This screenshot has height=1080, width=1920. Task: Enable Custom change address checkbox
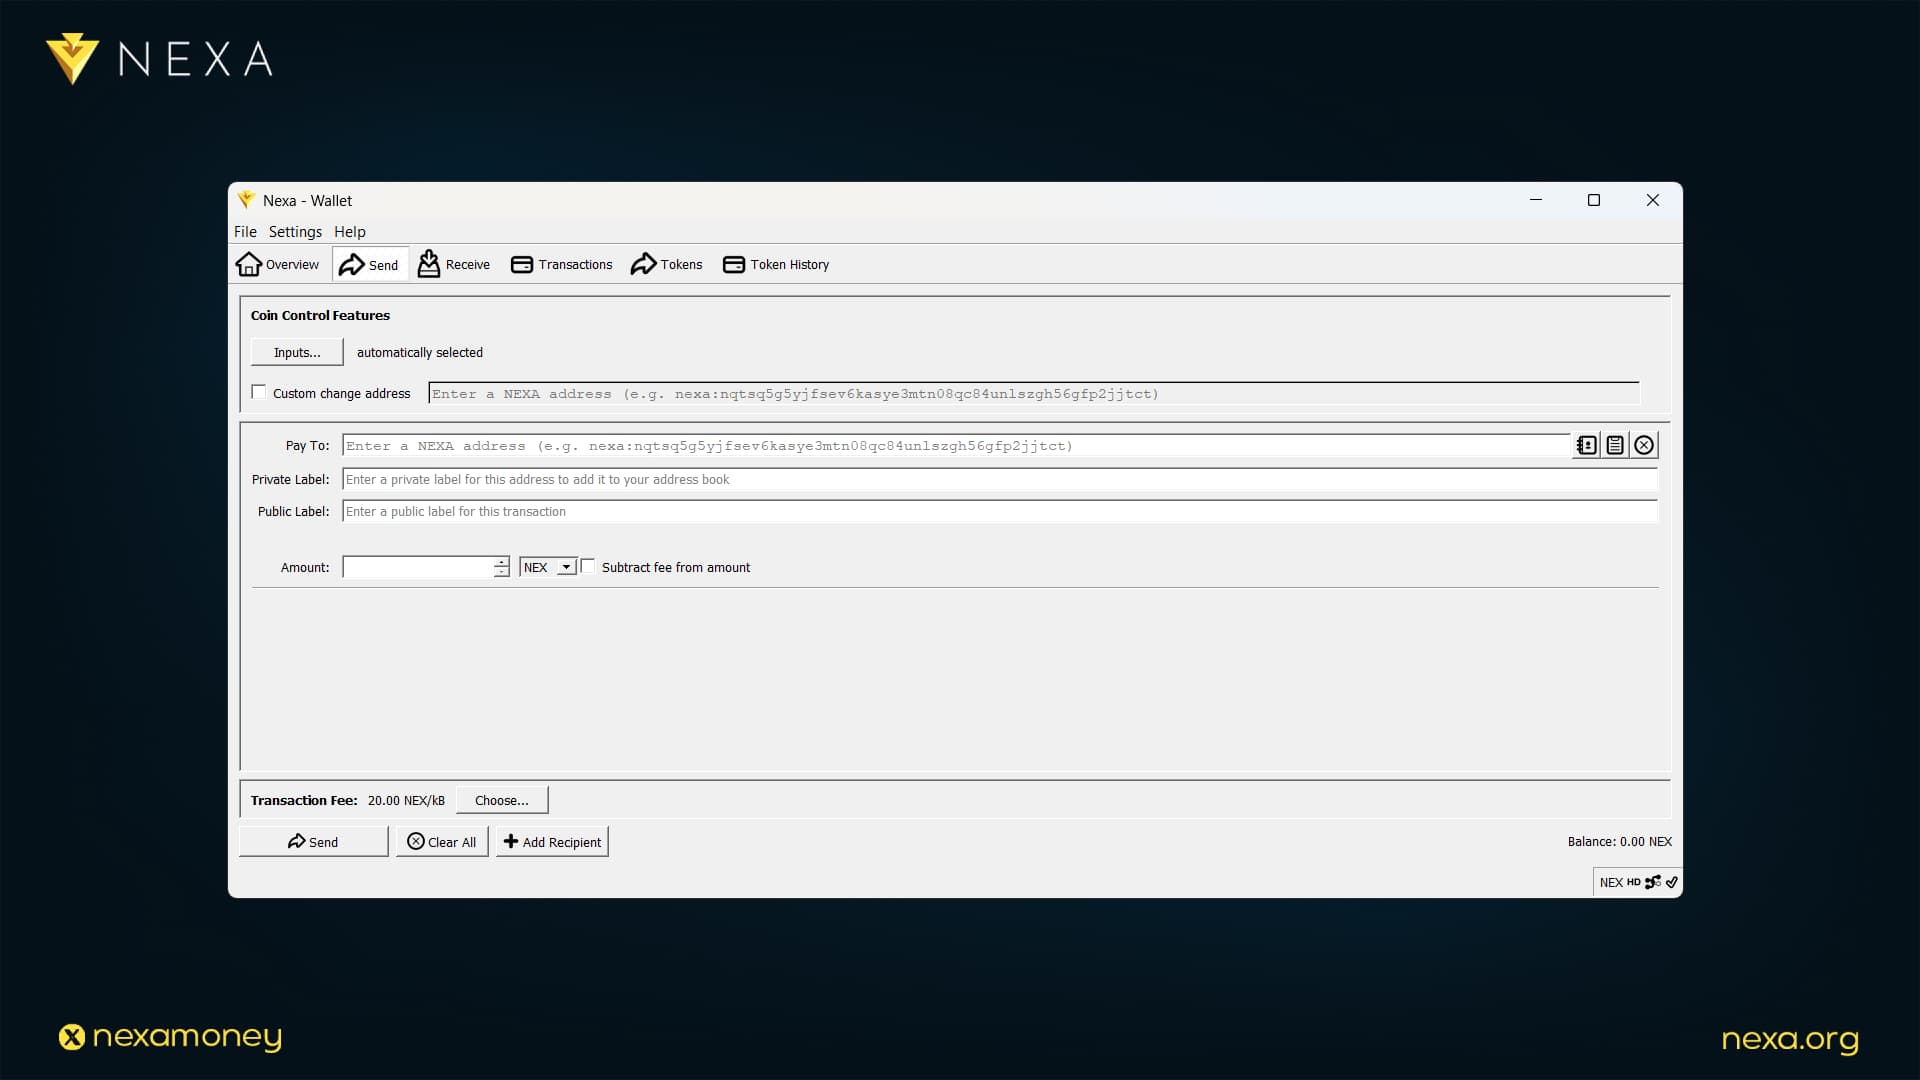click(259, 392)
